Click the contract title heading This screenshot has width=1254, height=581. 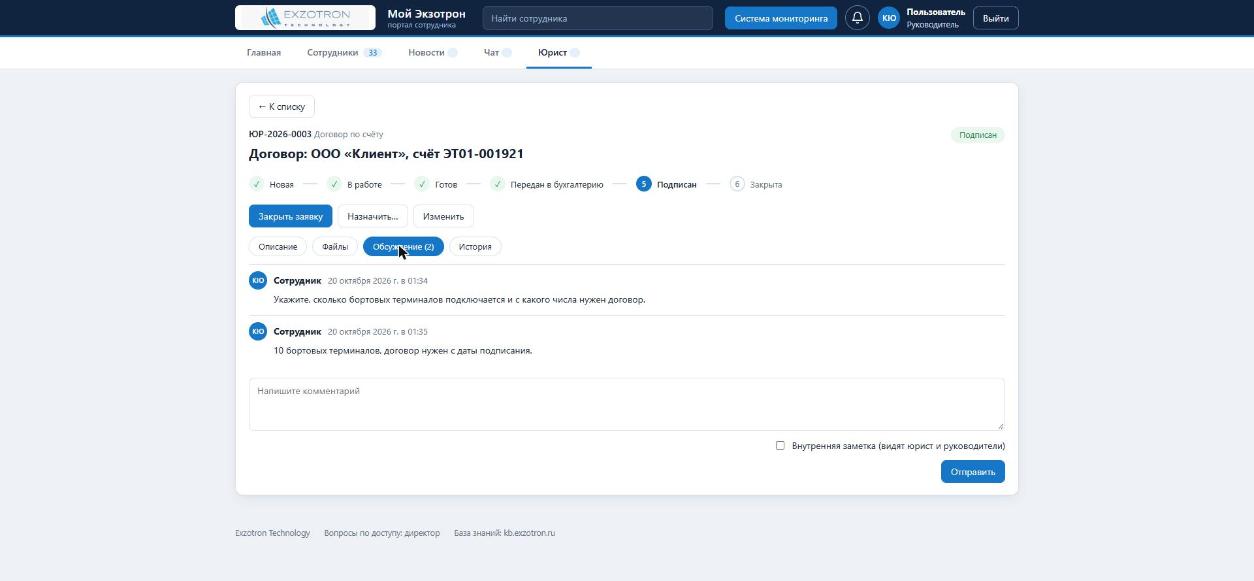click(386, 154)
